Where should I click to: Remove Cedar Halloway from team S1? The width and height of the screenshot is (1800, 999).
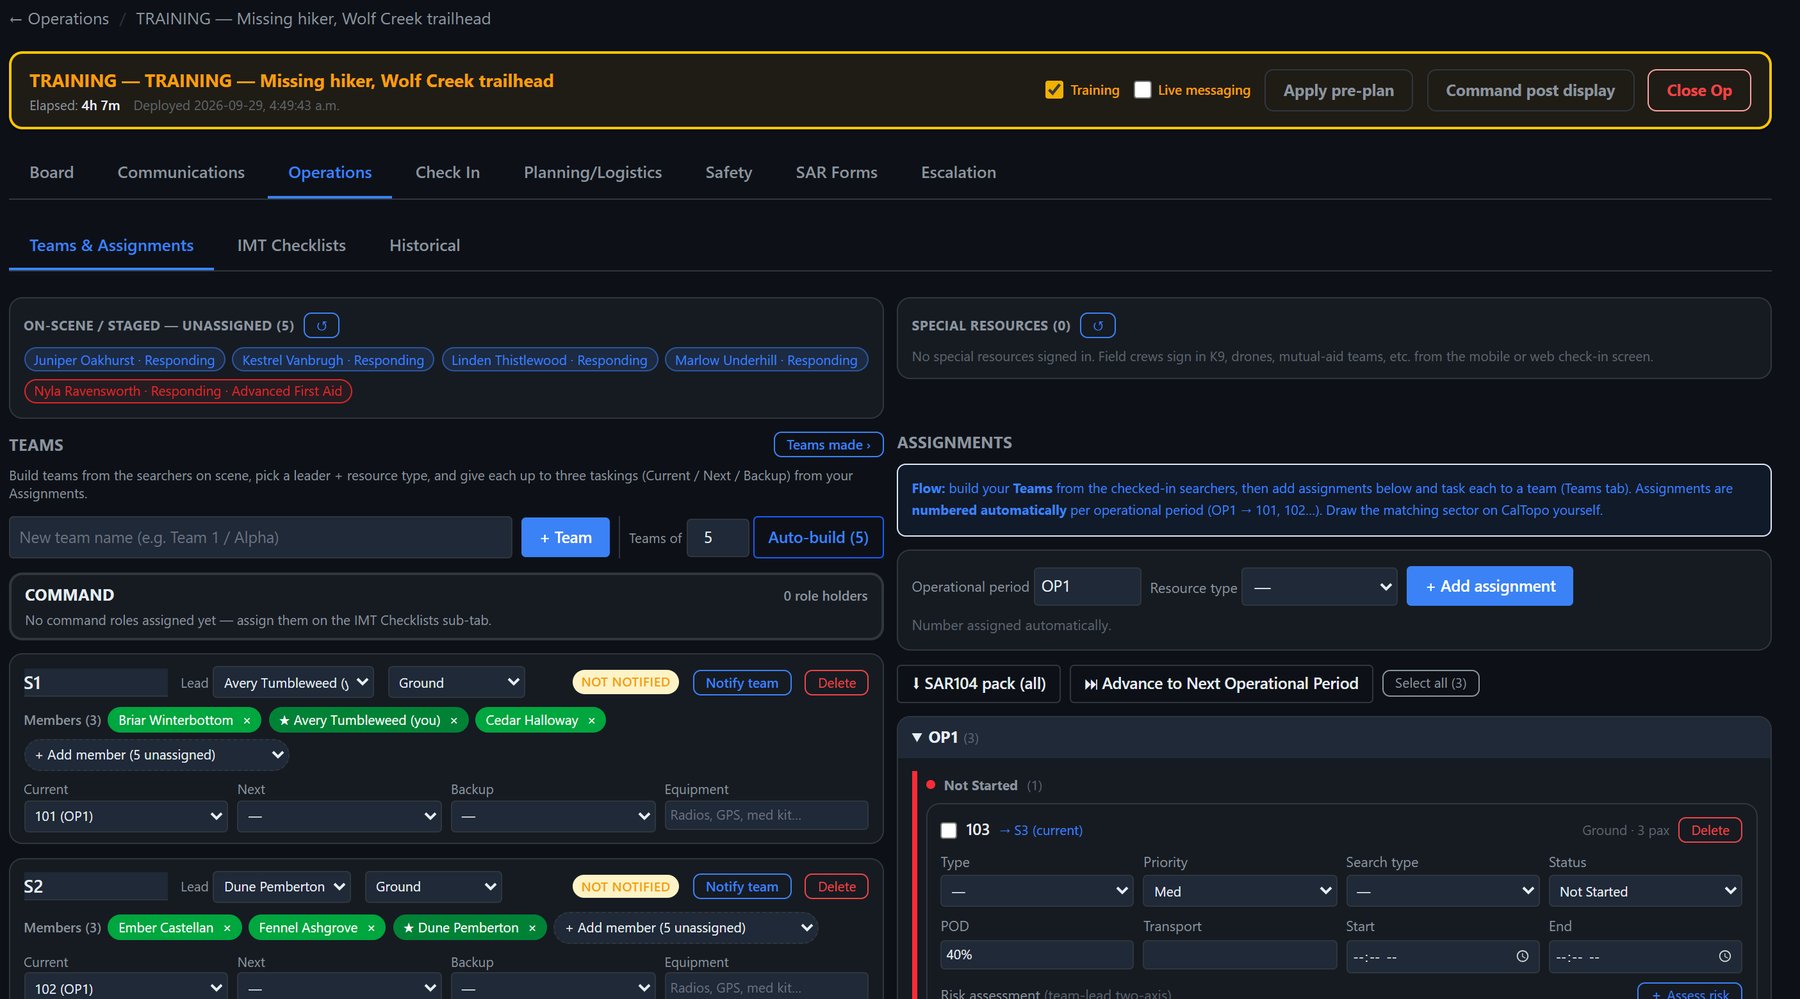tap(592, 720)
